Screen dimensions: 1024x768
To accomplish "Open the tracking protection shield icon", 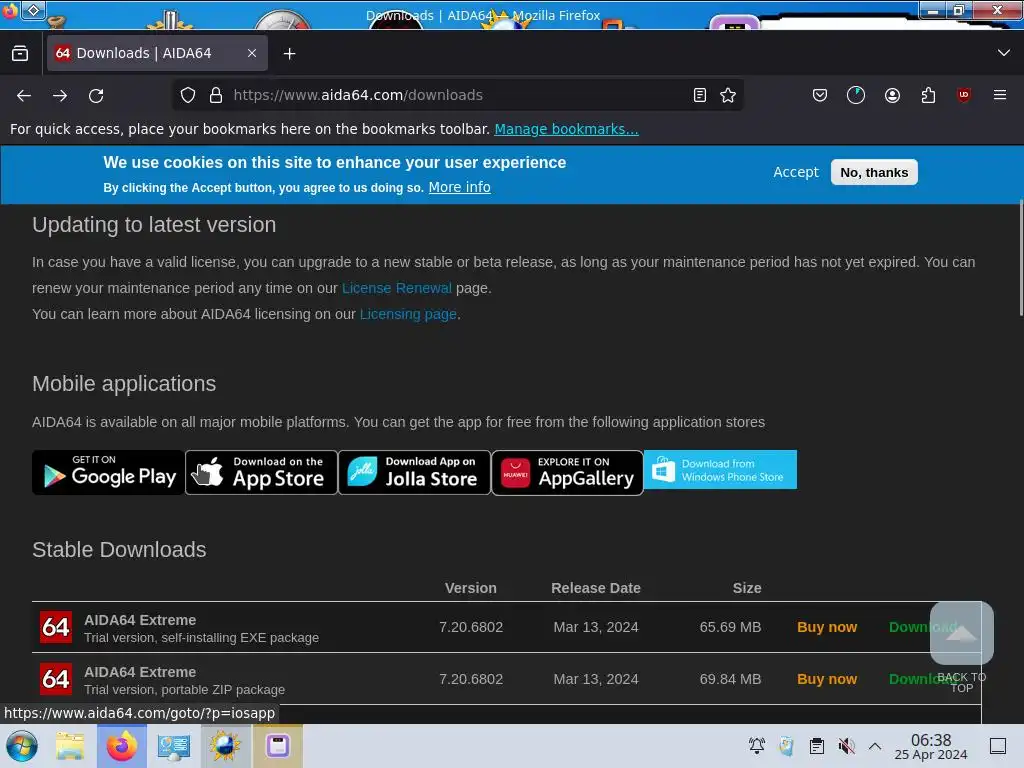I will tap(188, 95).
